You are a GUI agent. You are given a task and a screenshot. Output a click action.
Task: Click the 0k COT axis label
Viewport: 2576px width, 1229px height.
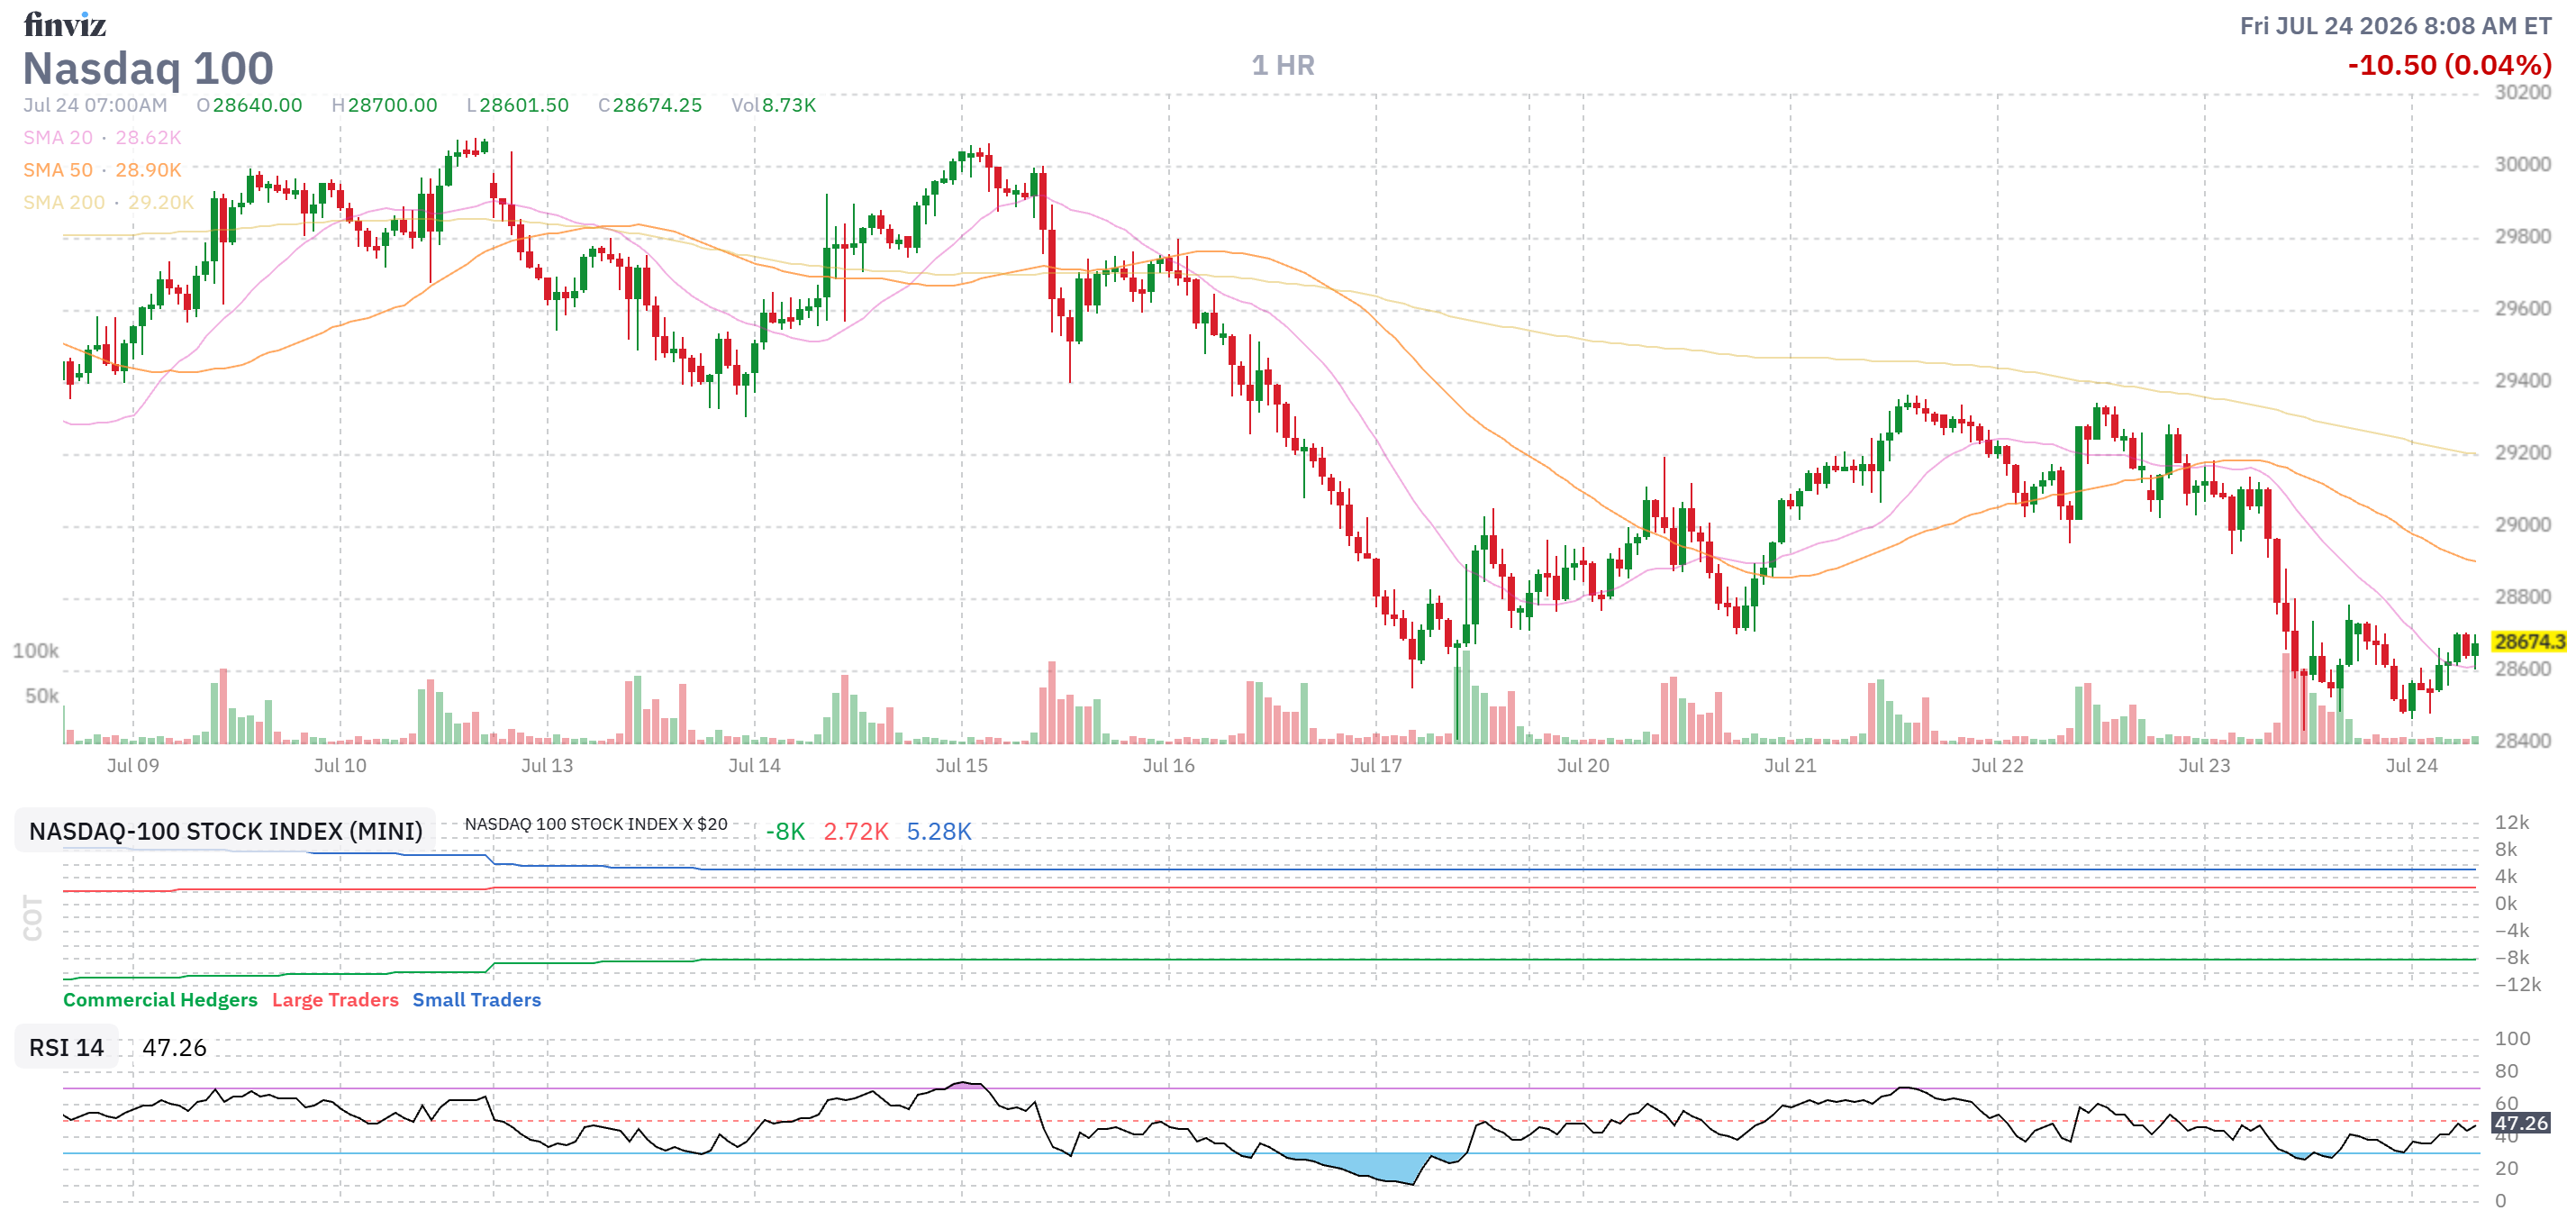click(x=2506, y=903)
